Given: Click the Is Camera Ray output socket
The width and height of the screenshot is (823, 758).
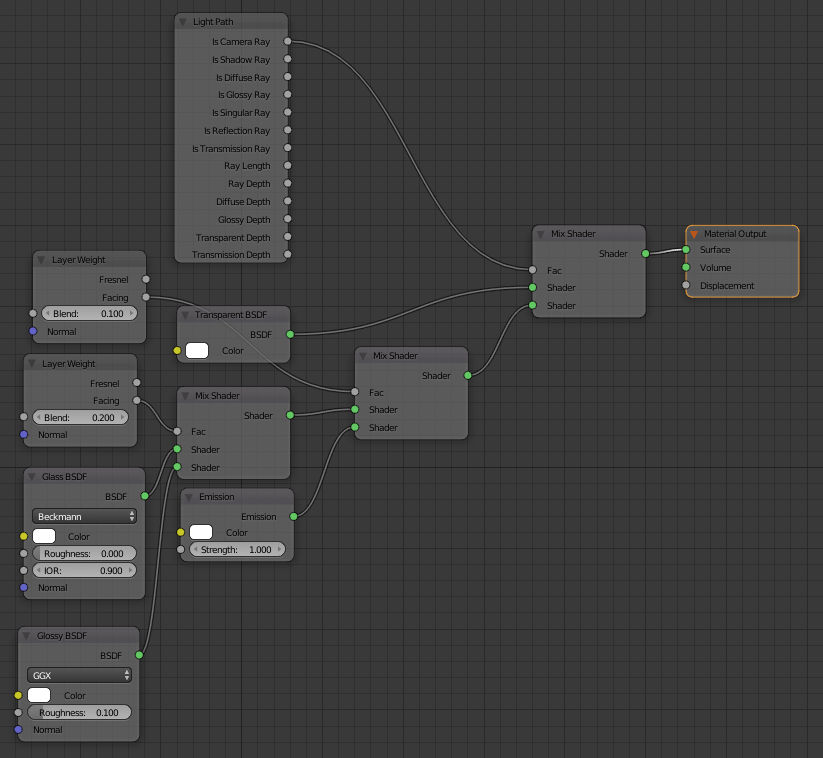Looking at the screenshot, I should pyautogui.click(x=288, y=41).
